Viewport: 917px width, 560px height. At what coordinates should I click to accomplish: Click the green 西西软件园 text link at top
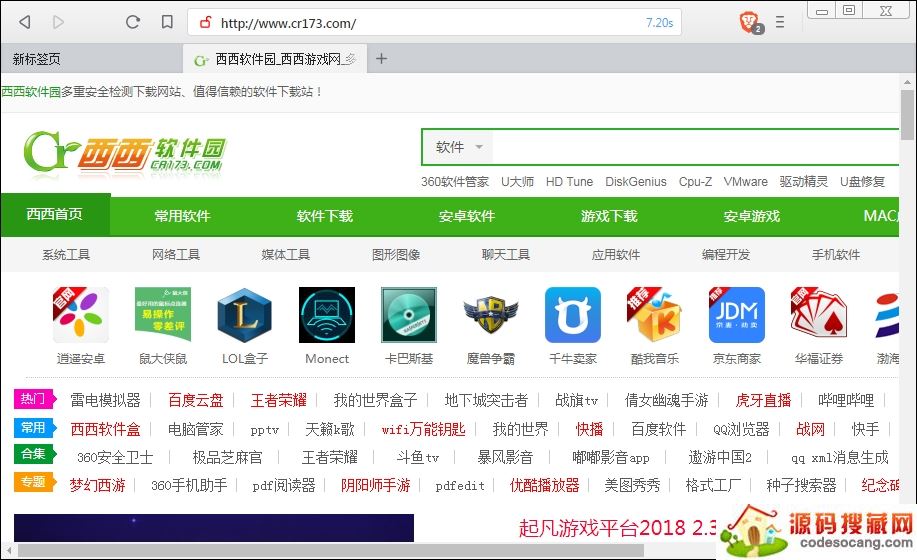point(31,92)
